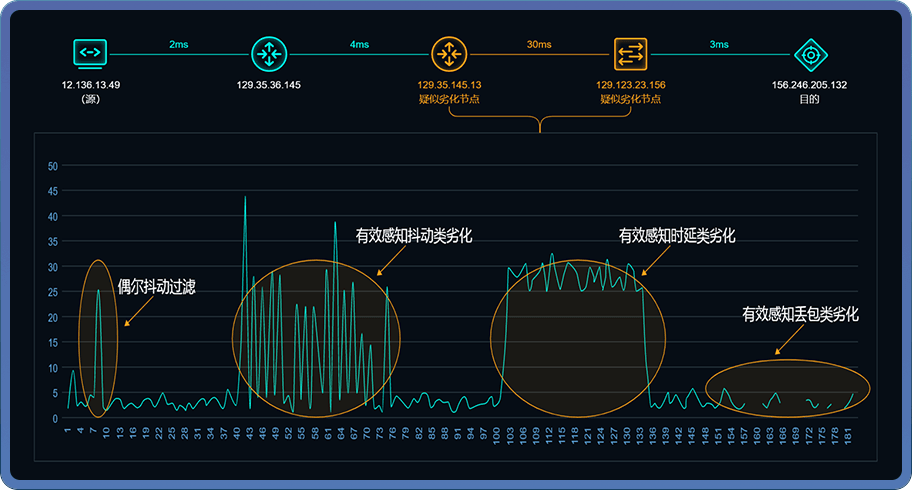
Task: Select the 12.136.13.49 source IP label
Action: pos(91,85)
